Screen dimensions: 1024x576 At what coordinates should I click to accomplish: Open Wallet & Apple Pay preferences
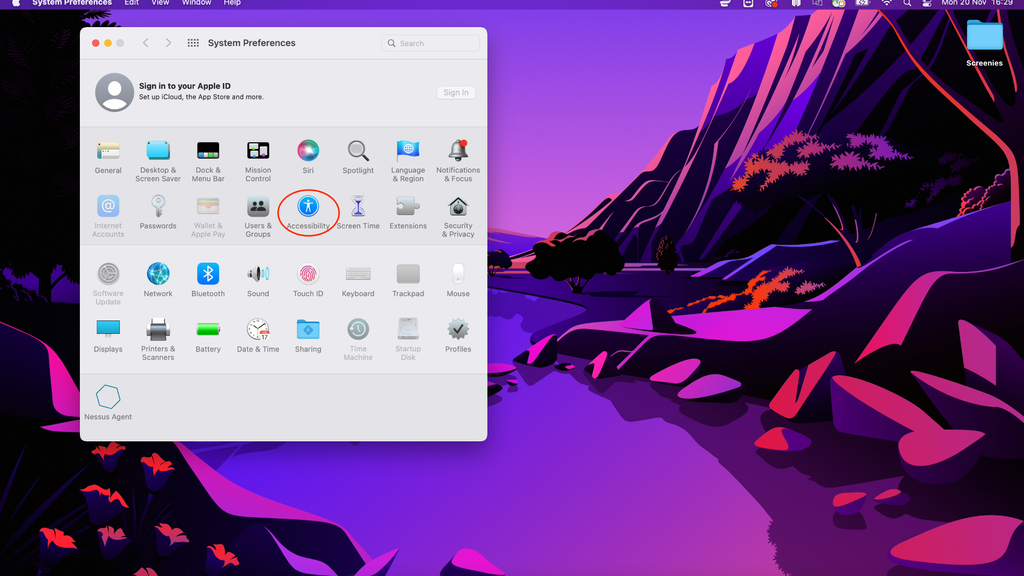click(208, 211)
